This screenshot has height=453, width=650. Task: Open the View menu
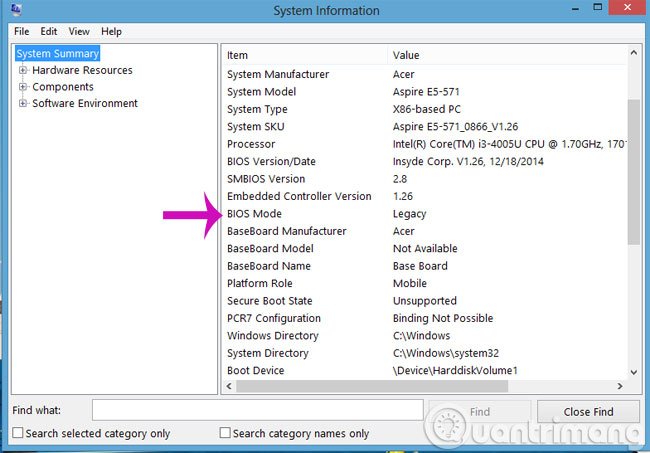(x=79, y=31)
